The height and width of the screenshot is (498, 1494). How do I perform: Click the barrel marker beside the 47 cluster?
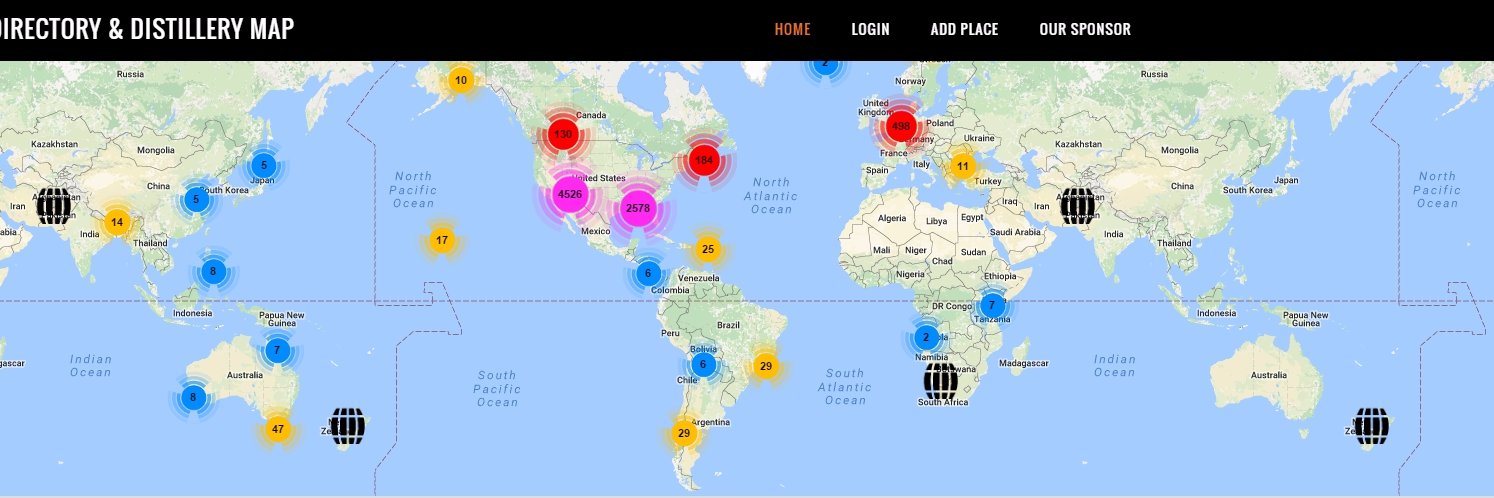click(348, 426)
